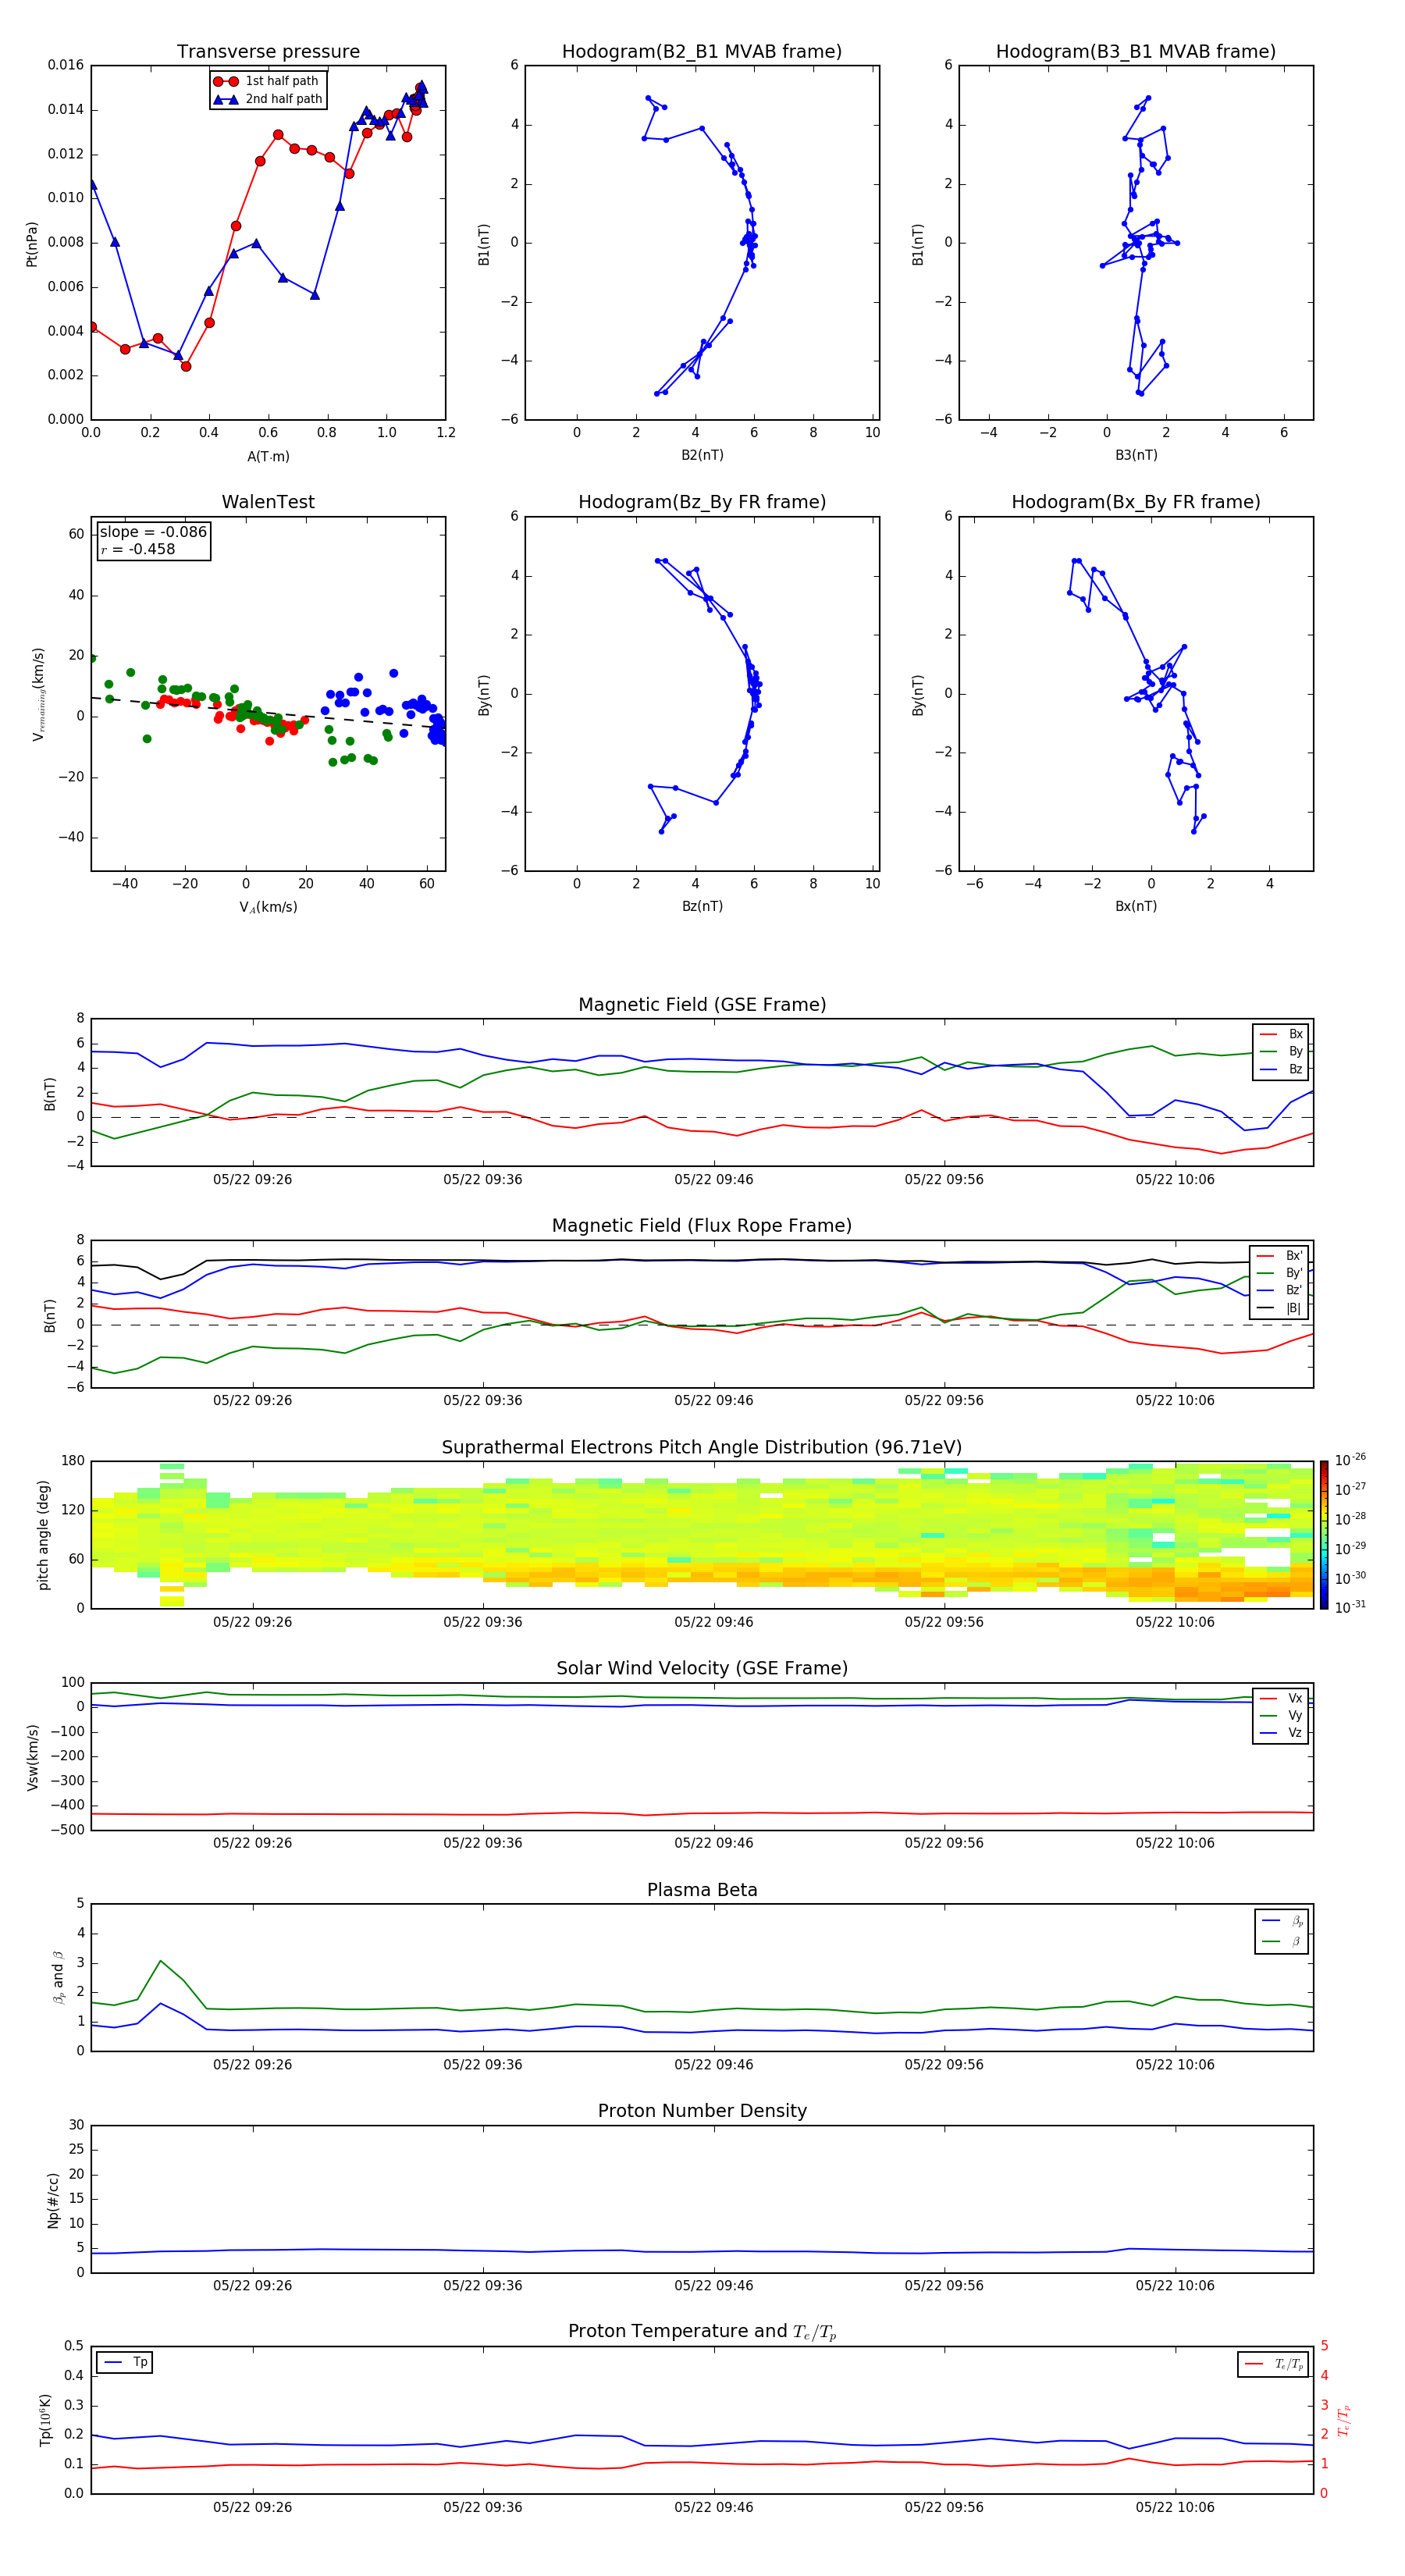Click '05/22 10:06' tick under Plasma Beta plot
1405x2576 pixels.
click(1175, 2065)
